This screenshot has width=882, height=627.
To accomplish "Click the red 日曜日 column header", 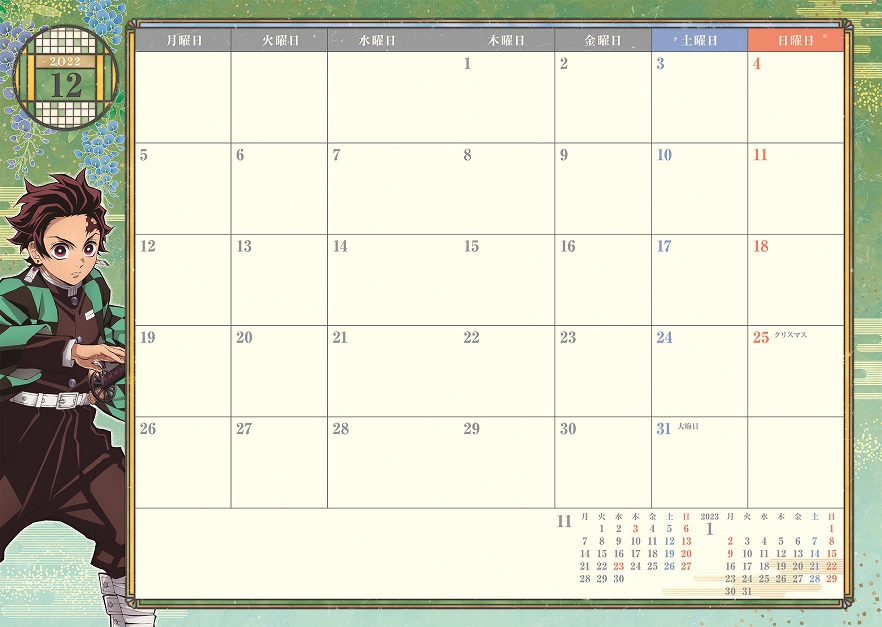I will [796, 40].
